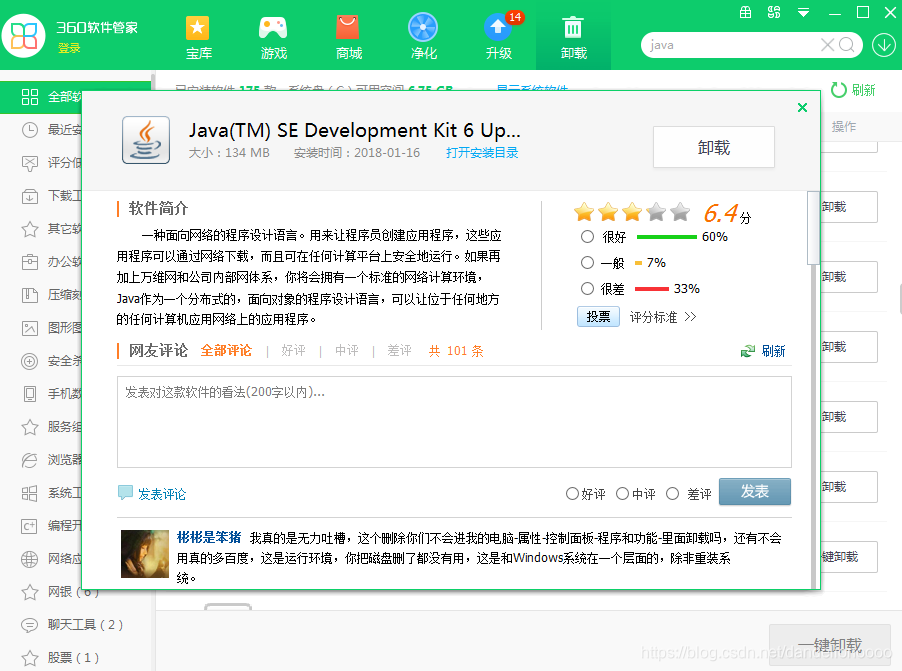Click the 一键卸载 button at bottom

pos(830,645)
